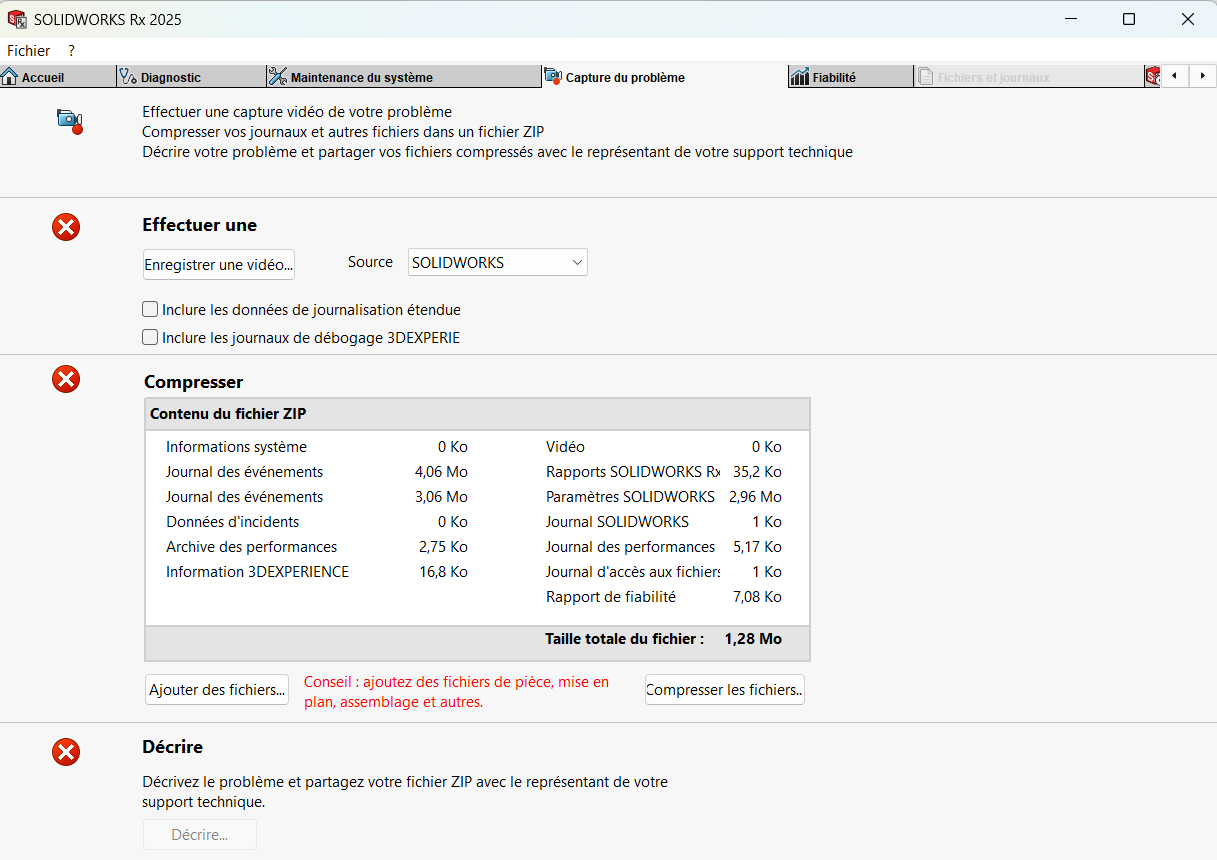Click the house icon on Accueil tab
The width and height of the screenshot is (1217, 860).
10,77
